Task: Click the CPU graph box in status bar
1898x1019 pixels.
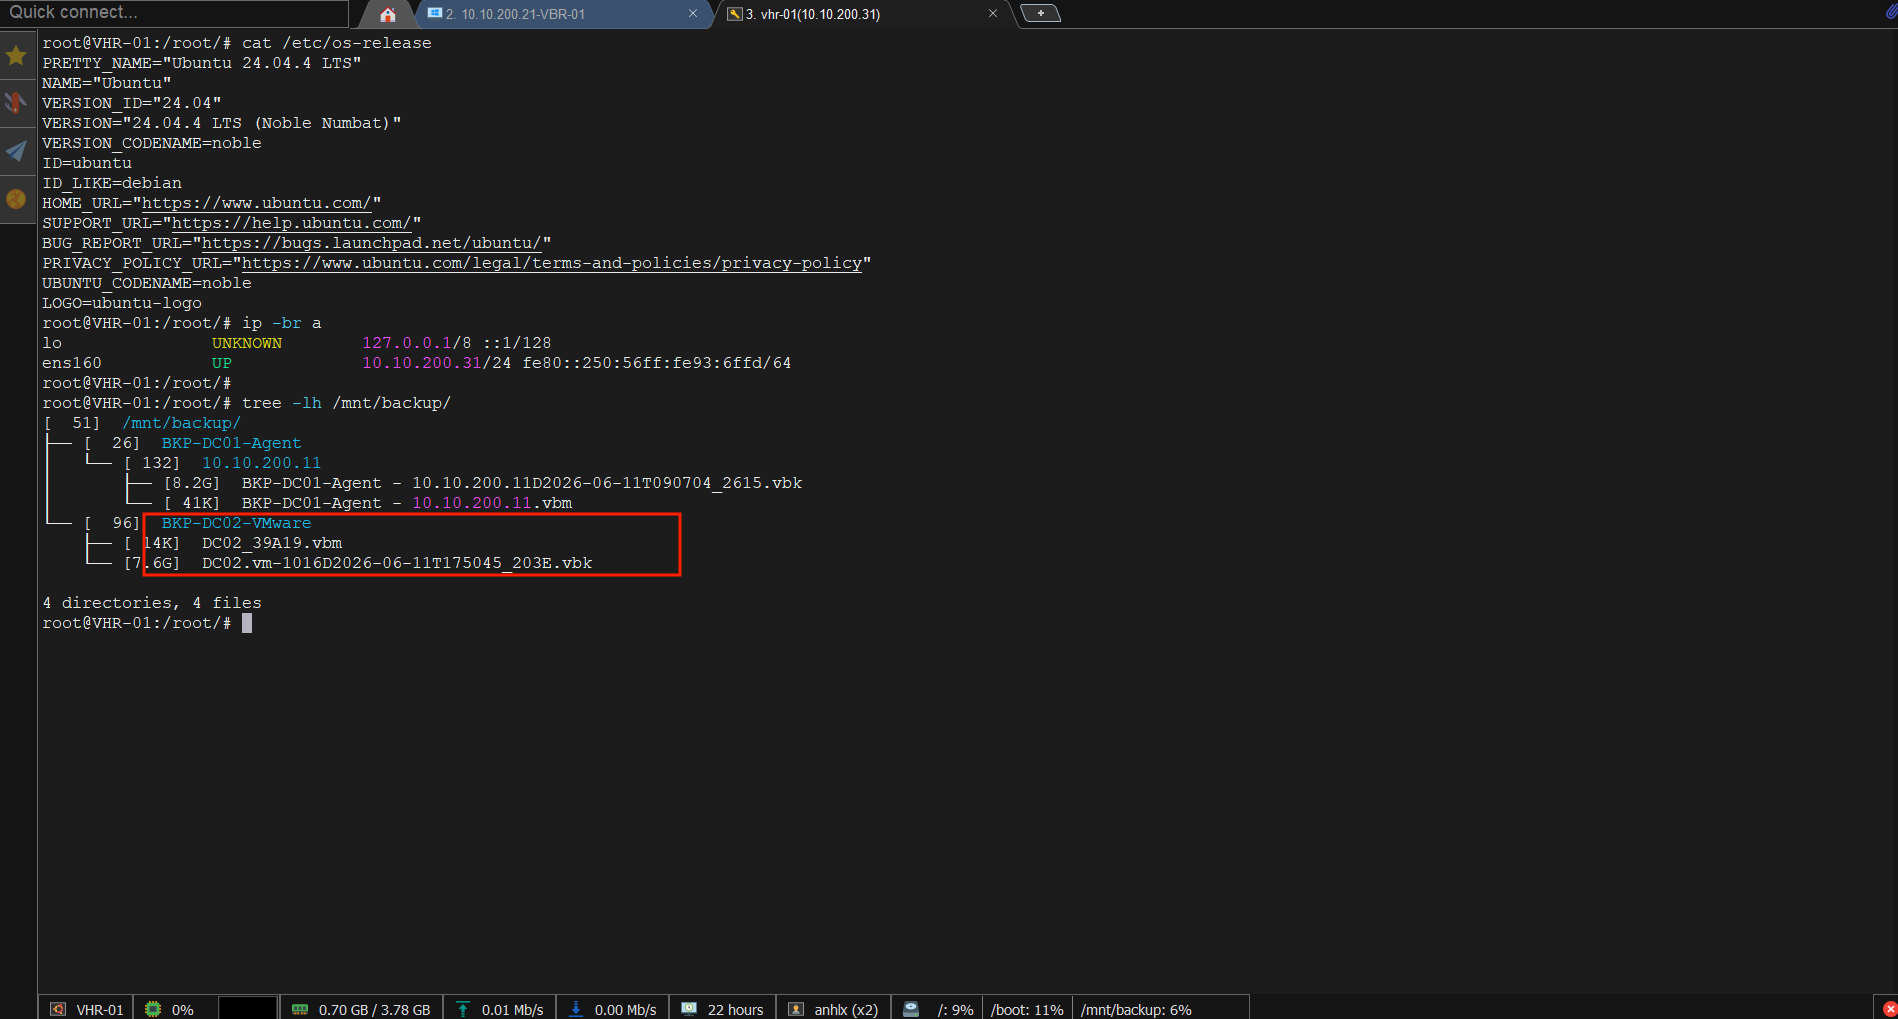Action: (247, 1008)
